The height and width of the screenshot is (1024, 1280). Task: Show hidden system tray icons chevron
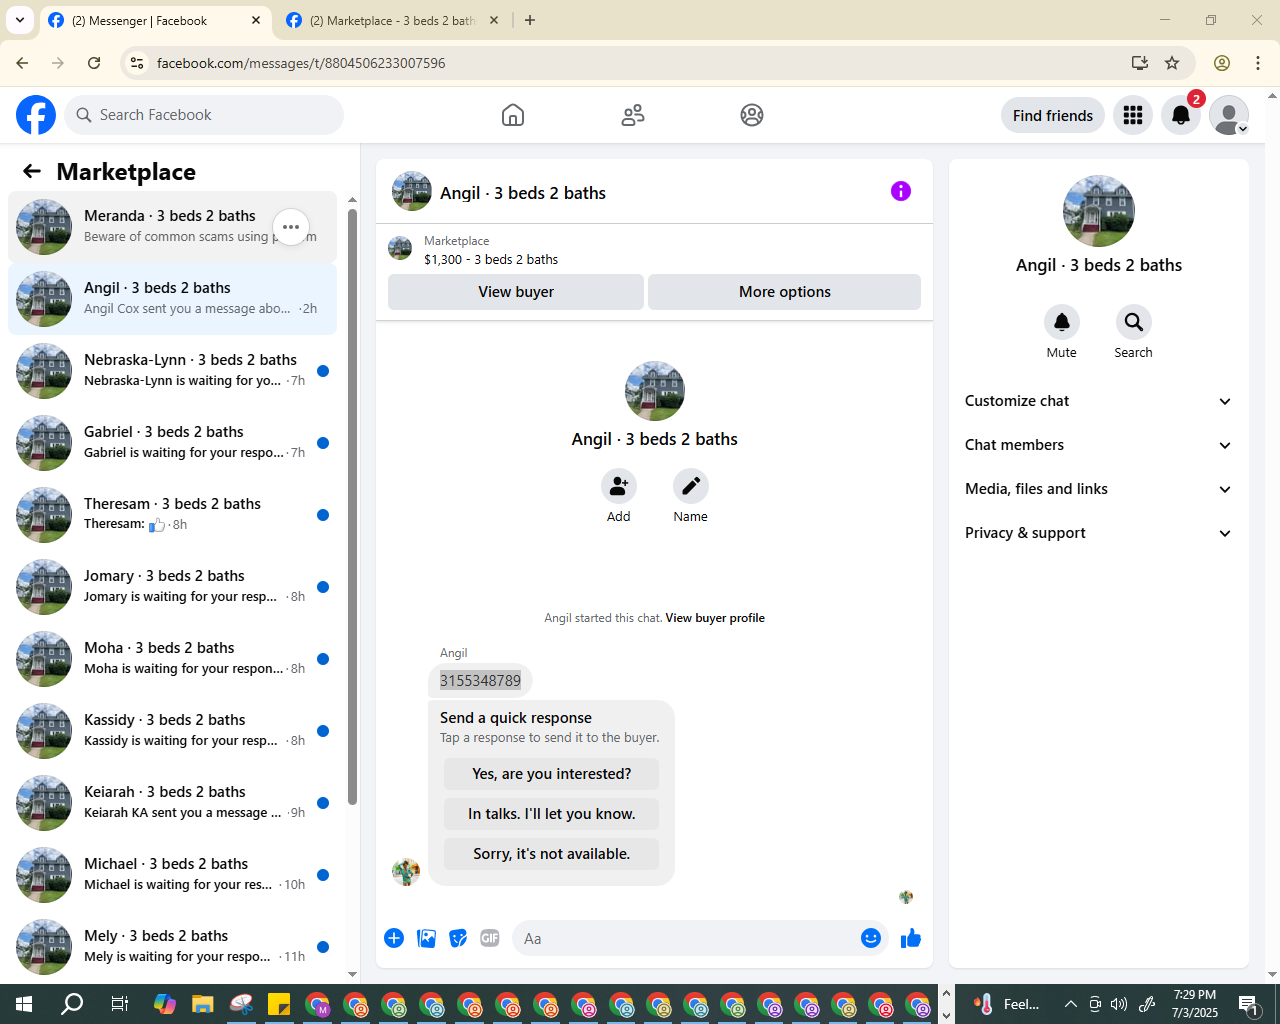coord(1071,1004)
